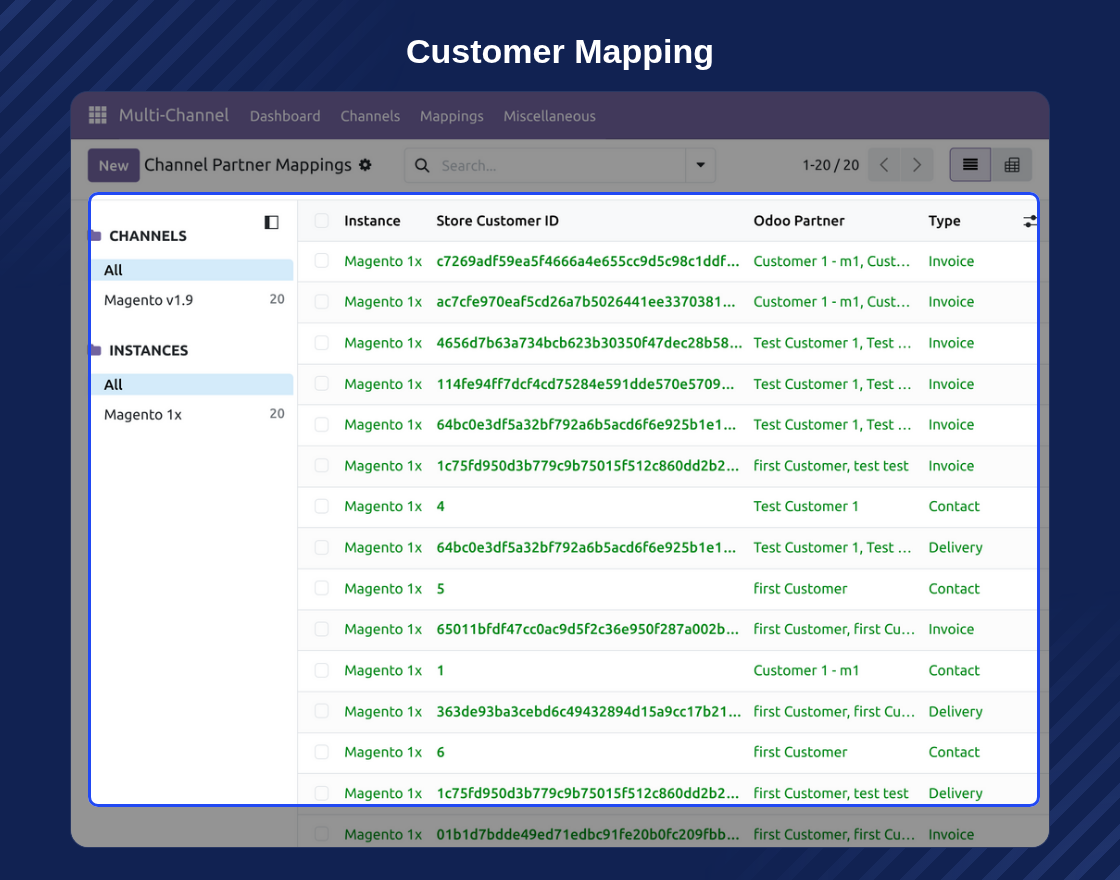This screenshot has width=1120, height=880.
Task: Check the row with ID 114fe94ff7dcf4...
Action: point(322,384)
